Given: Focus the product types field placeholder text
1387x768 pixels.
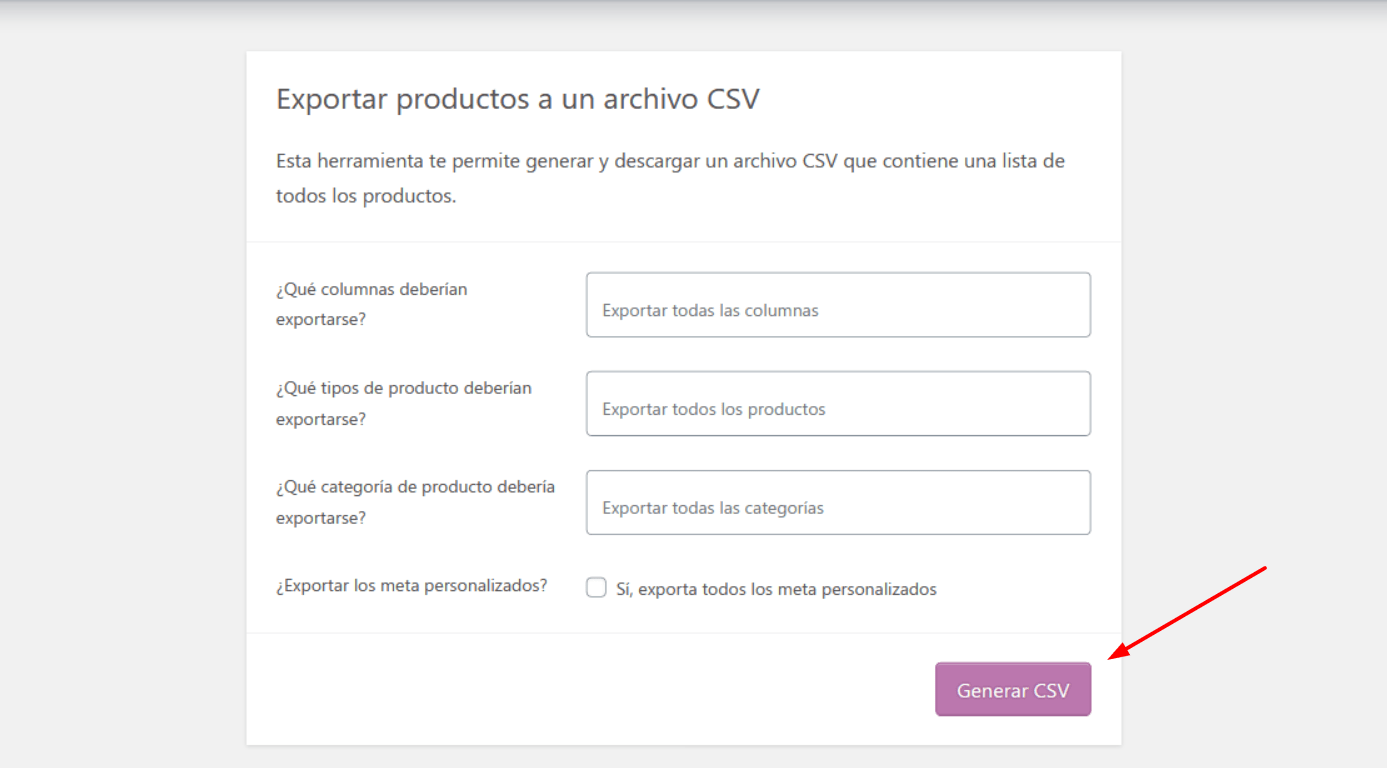Looking at the screenshot, I should [x=714, y=409].
